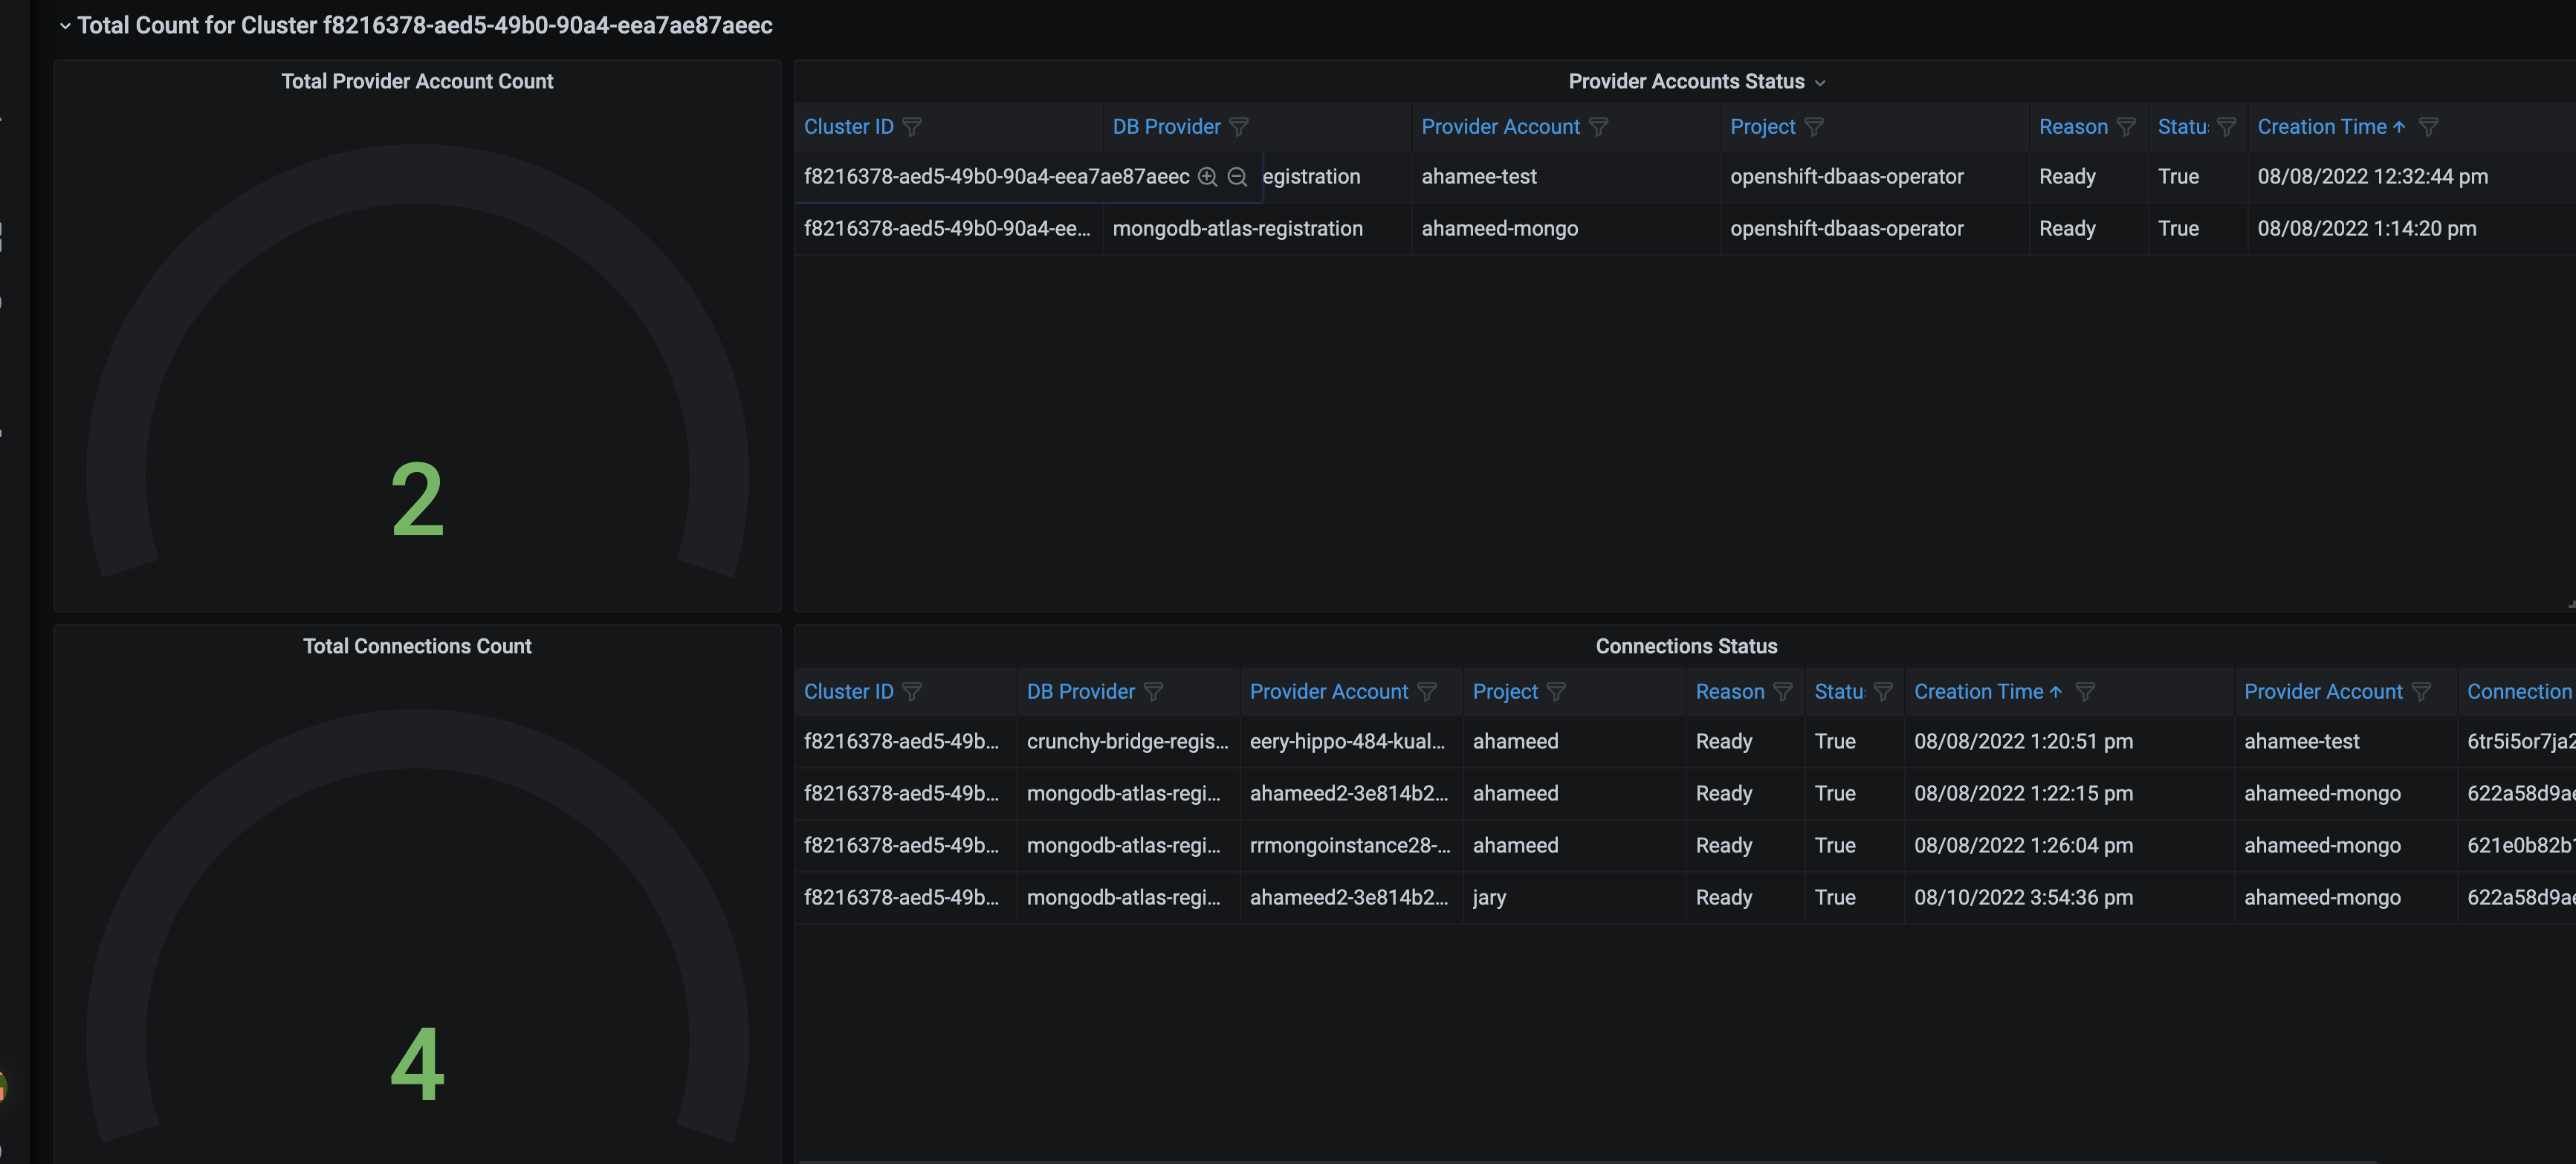Image resolution: width=2576 pixels, height=1164 pixels.
Task: Click the Total Connections Count panel title
Action: (x=417, y=646)
